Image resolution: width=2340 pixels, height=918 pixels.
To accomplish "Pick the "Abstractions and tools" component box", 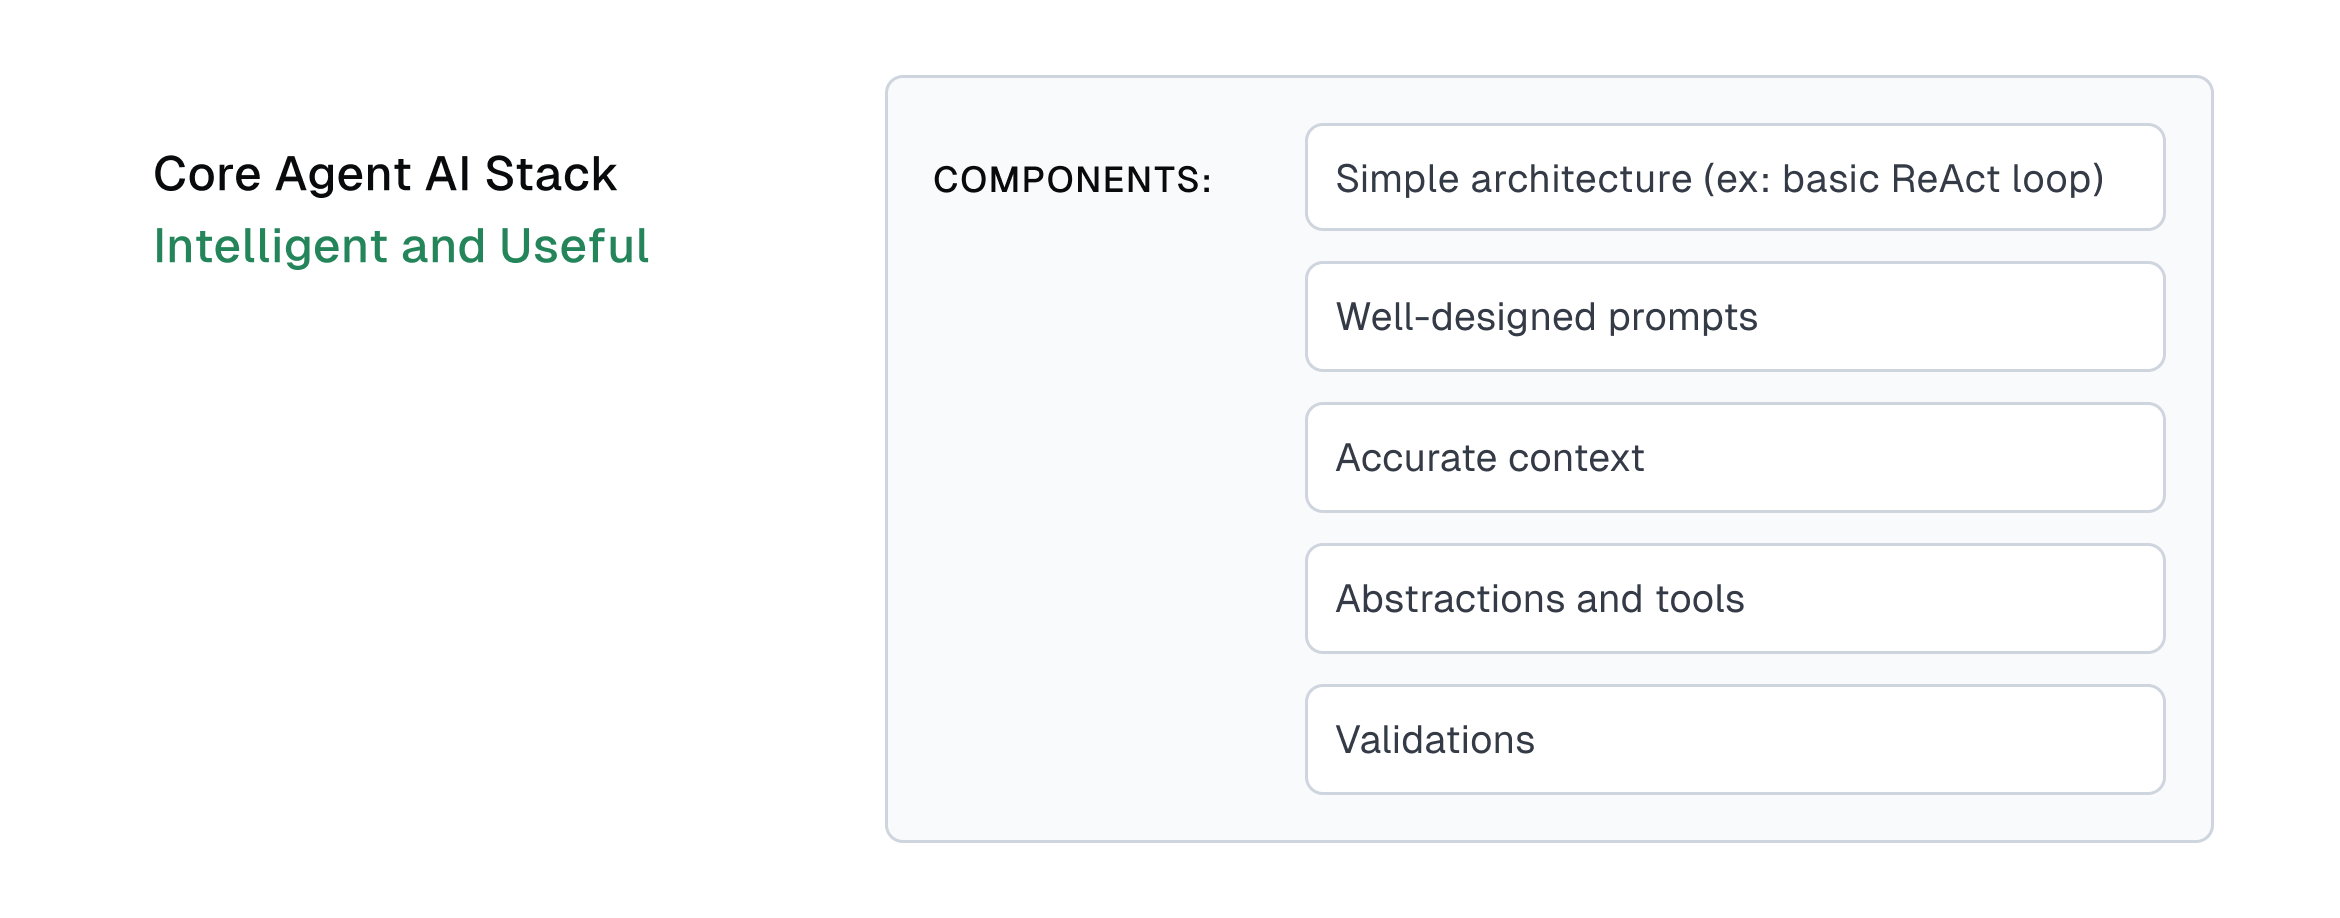I will coord(1734,599).
